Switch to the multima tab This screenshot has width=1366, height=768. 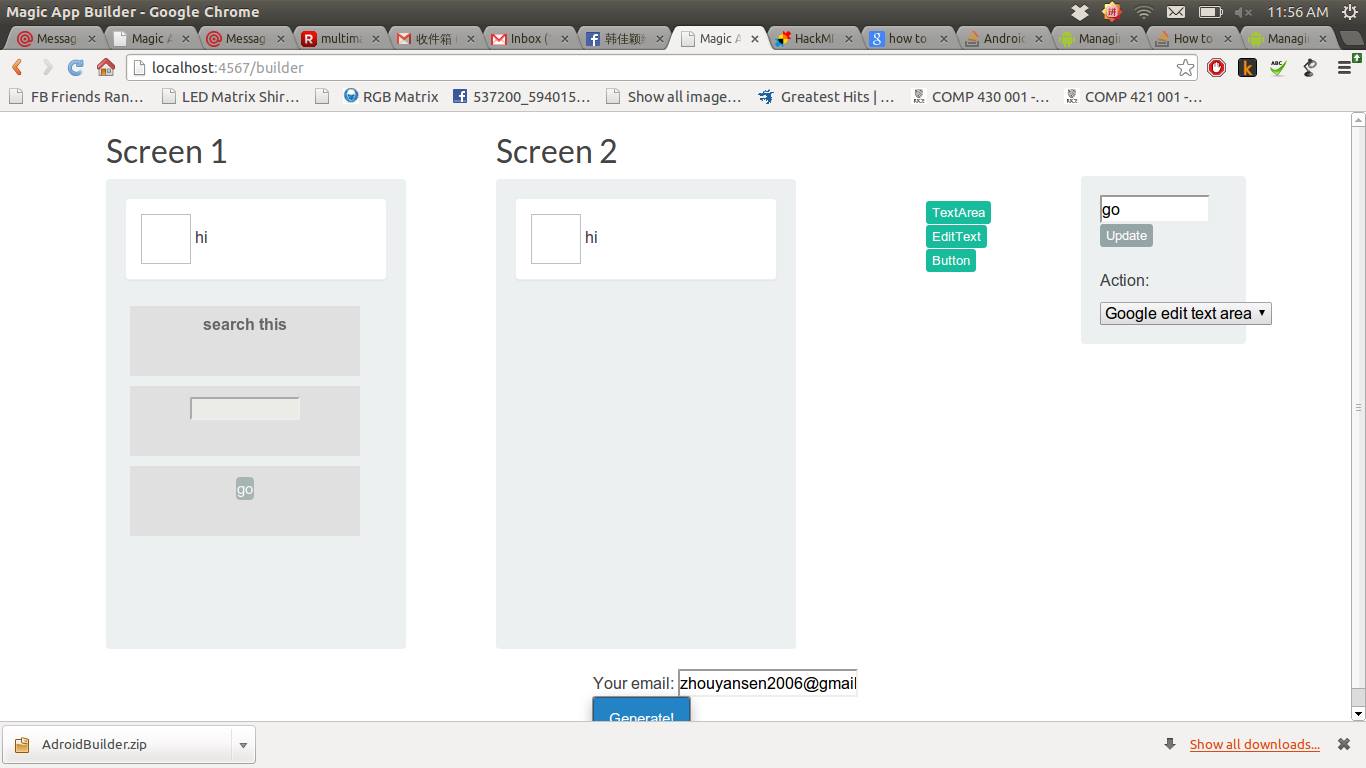338,38
